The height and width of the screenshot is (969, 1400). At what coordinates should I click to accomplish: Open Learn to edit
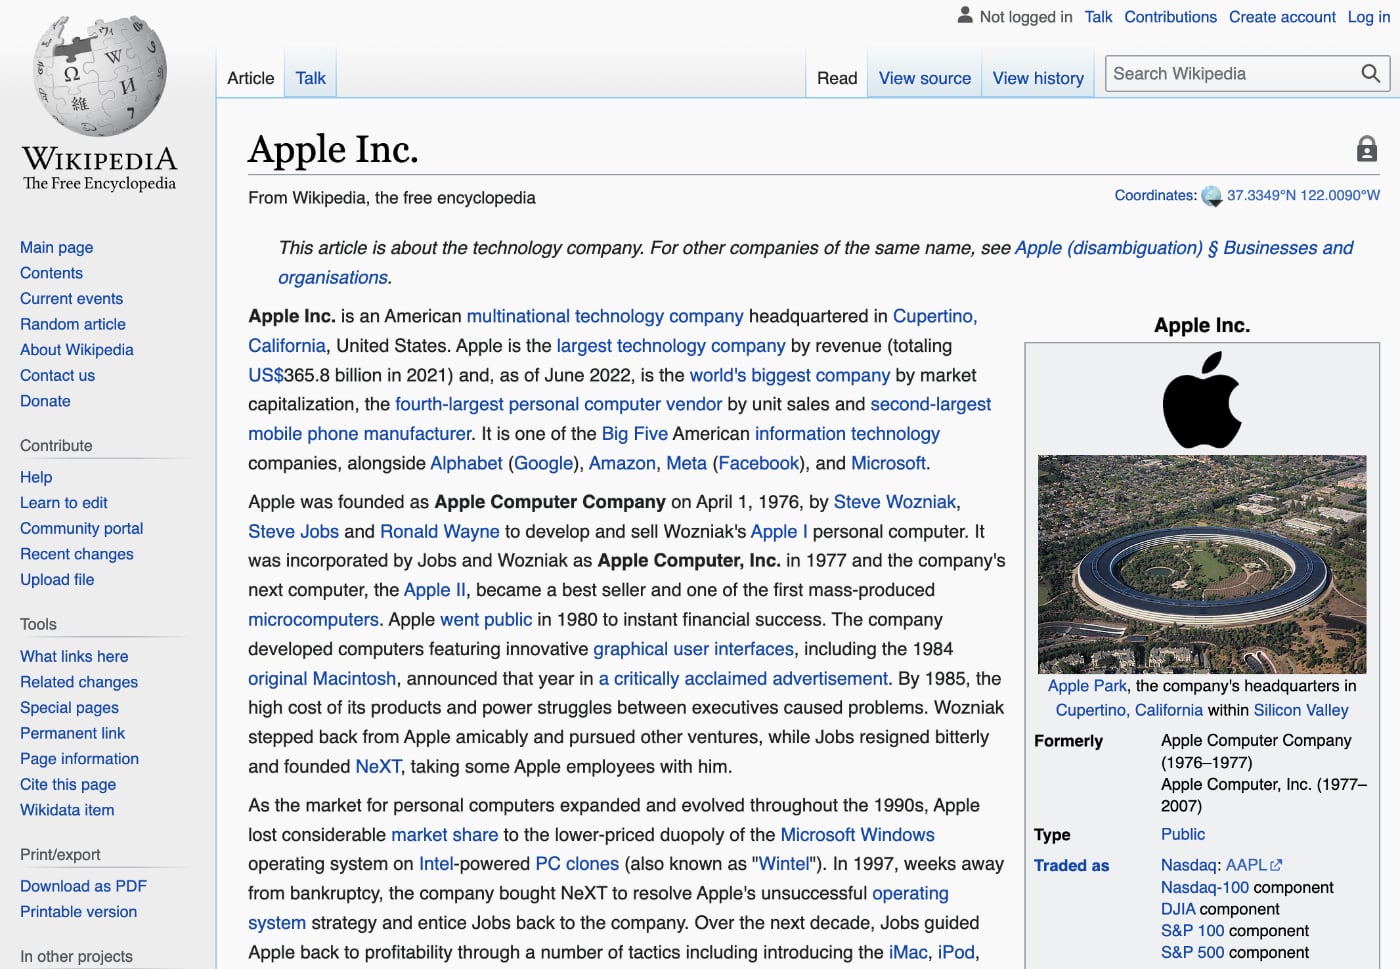pyautogui.click(x=64, y=503)
